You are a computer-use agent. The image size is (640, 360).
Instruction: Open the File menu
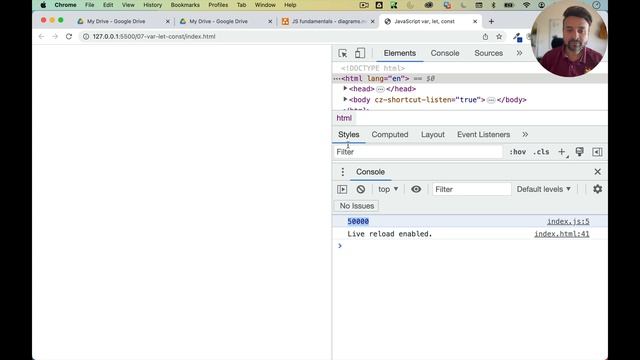click(x=90, y=5)
